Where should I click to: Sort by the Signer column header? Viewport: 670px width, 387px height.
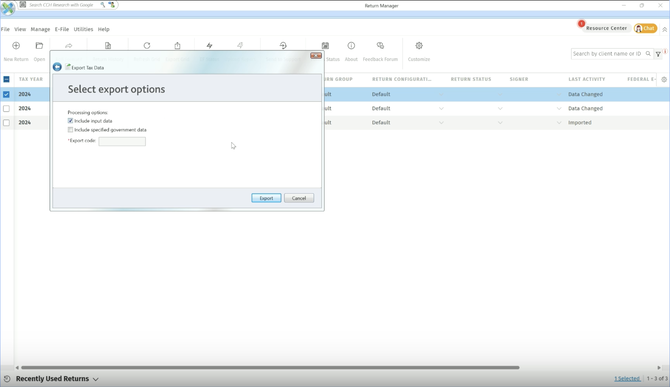[x=519, y=79]
